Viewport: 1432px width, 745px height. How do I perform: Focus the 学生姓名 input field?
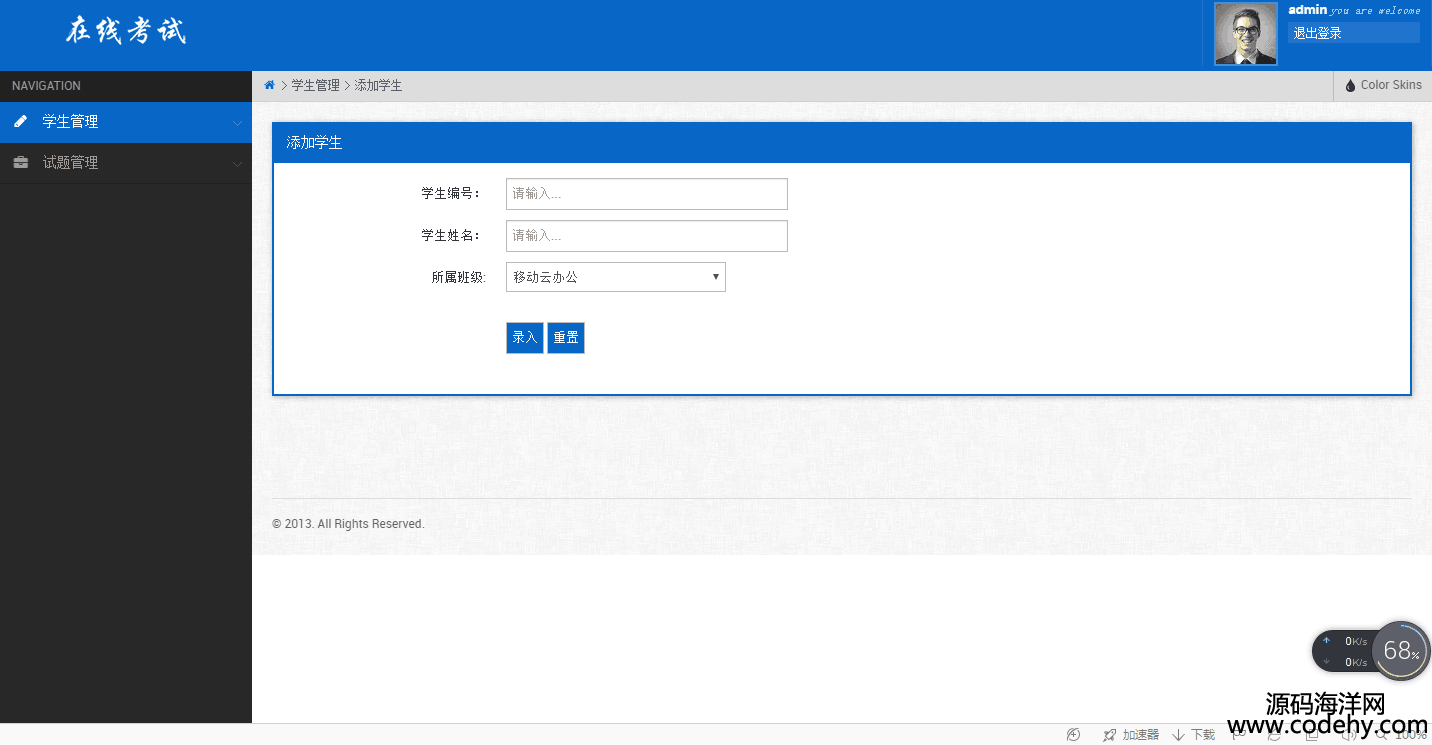pos(647,236)
